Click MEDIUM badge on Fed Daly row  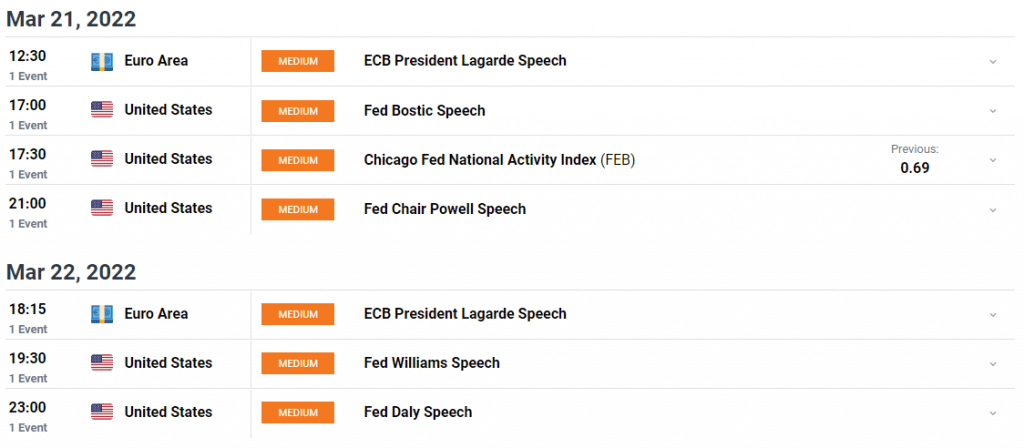[298, 413]
